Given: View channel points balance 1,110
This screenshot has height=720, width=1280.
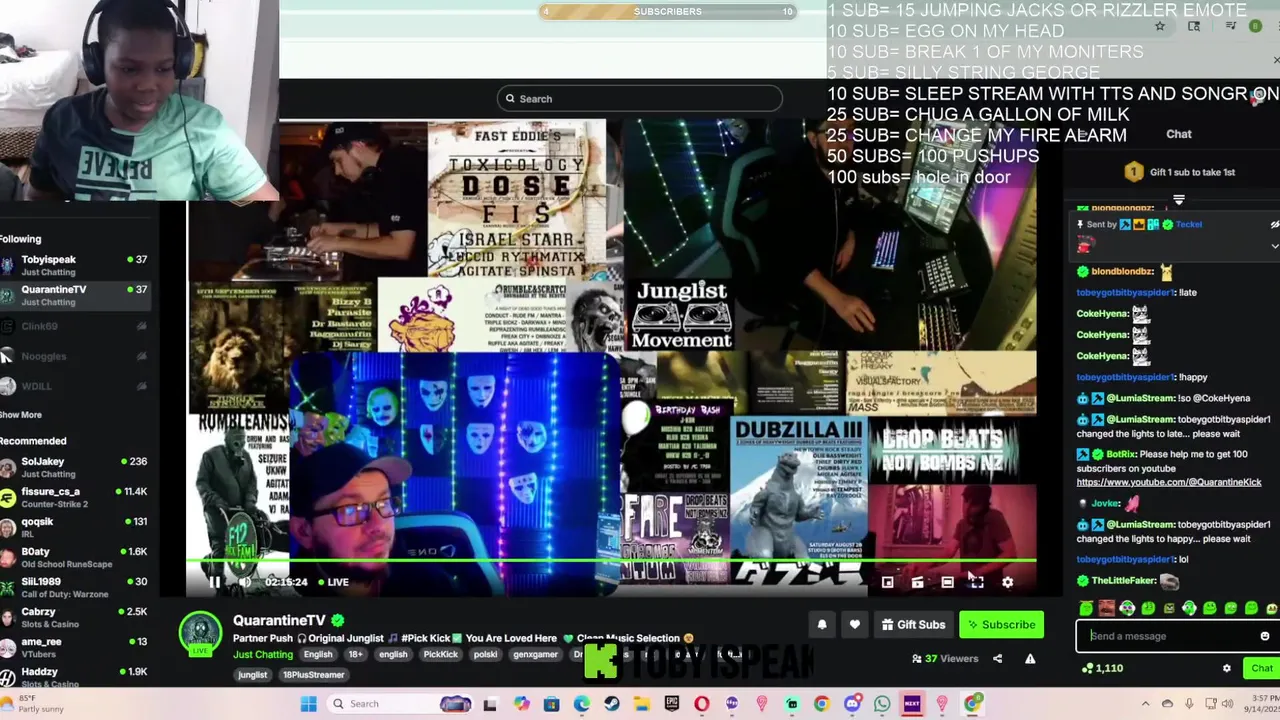Looking at the screenshot, I should pyautogui.click(x=1102, y=669).
